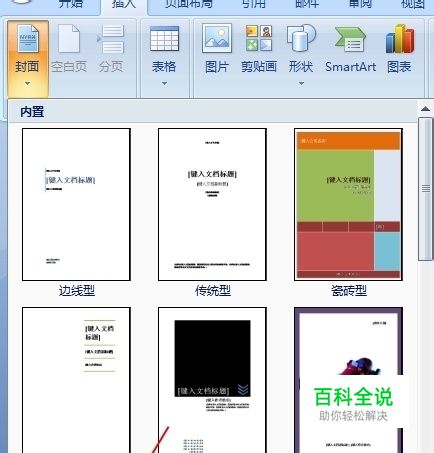Choose the 边线型 cover page thumbnail
Image resolution: width=434 pixels, height=453 pixels.
(76, 204)
